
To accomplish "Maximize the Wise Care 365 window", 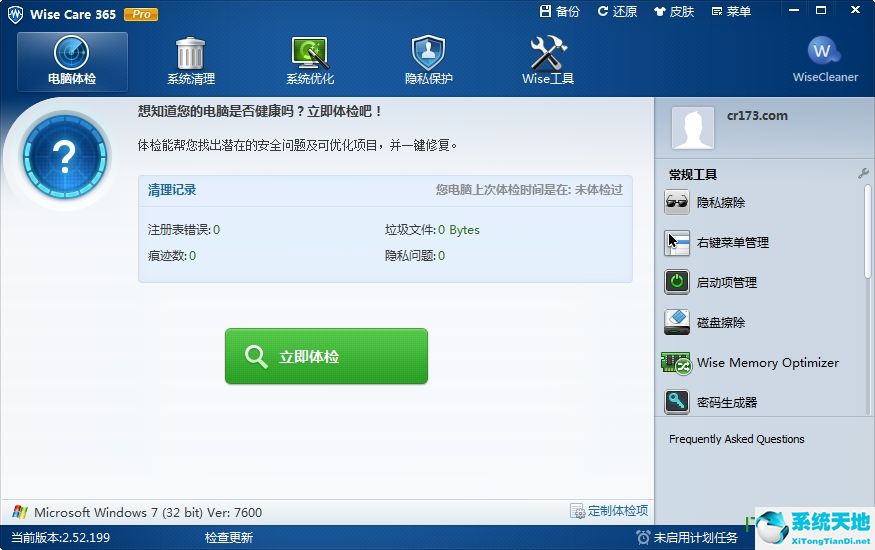I will [x=821, y=10].
